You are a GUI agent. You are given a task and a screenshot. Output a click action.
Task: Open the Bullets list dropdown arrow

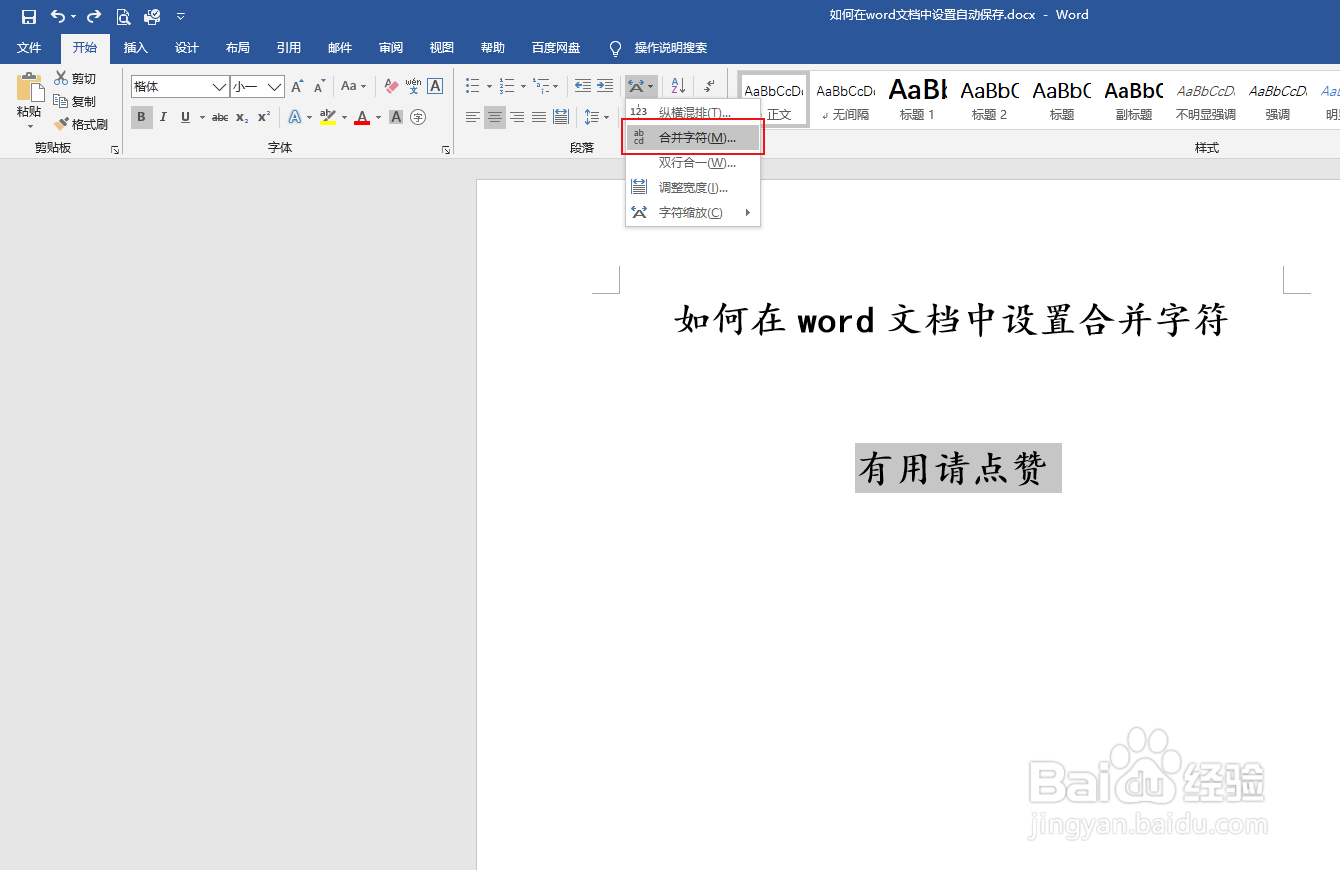(x=489, y=87)
